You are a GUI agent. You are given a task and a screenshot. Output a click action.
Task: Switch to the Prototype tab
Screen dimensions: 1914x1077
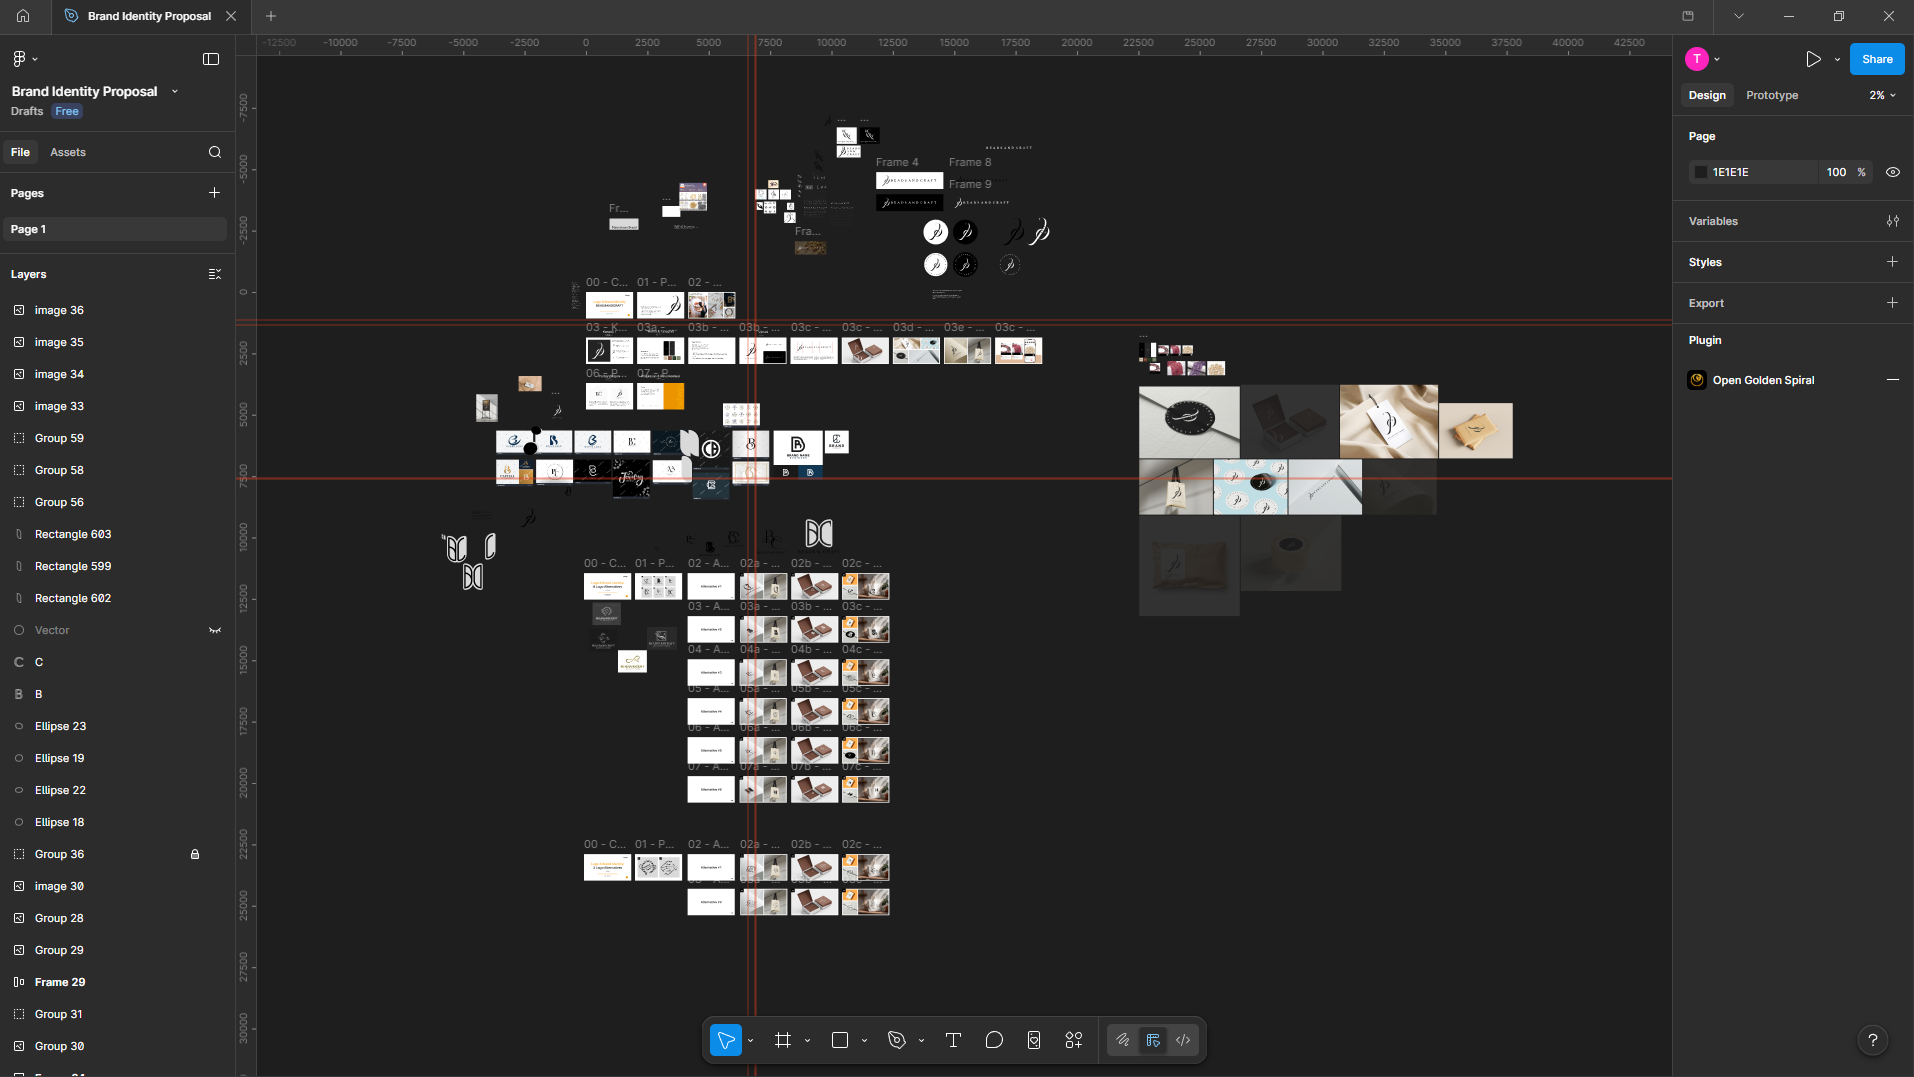(1772, 95)
